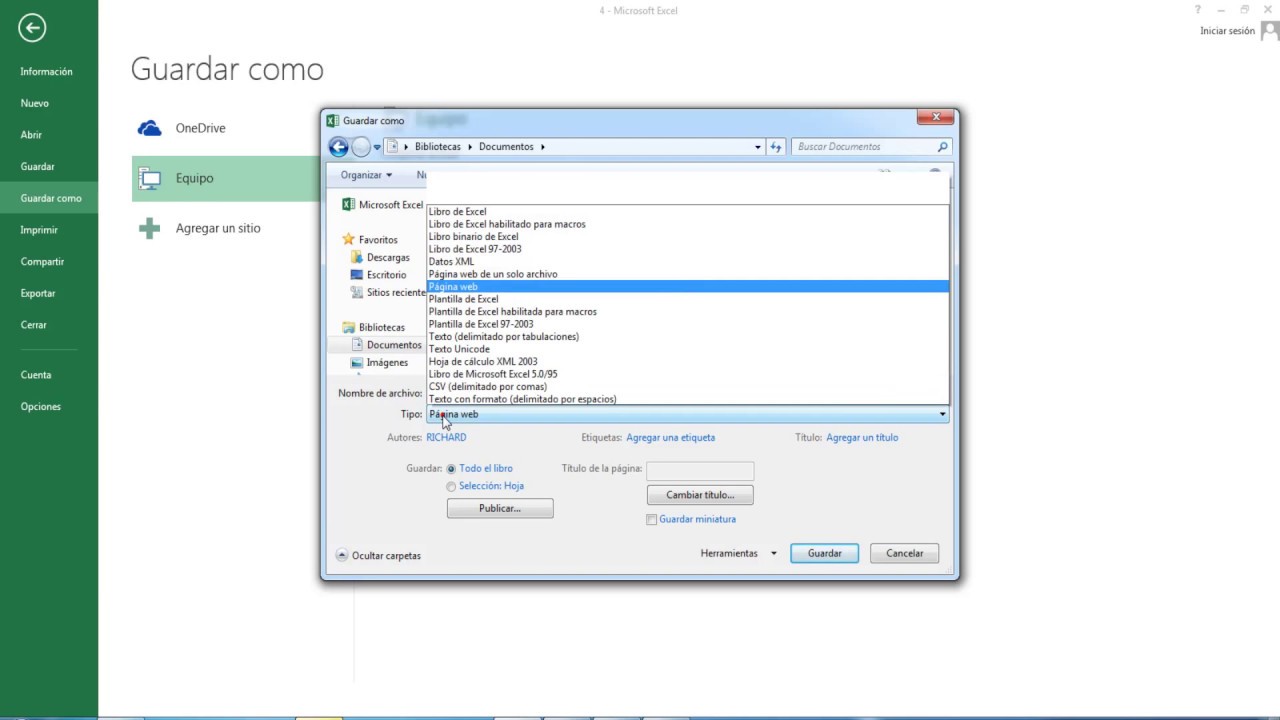
Task: Choose highlighted Página web in the type list
Action: (x=688, y=287)
